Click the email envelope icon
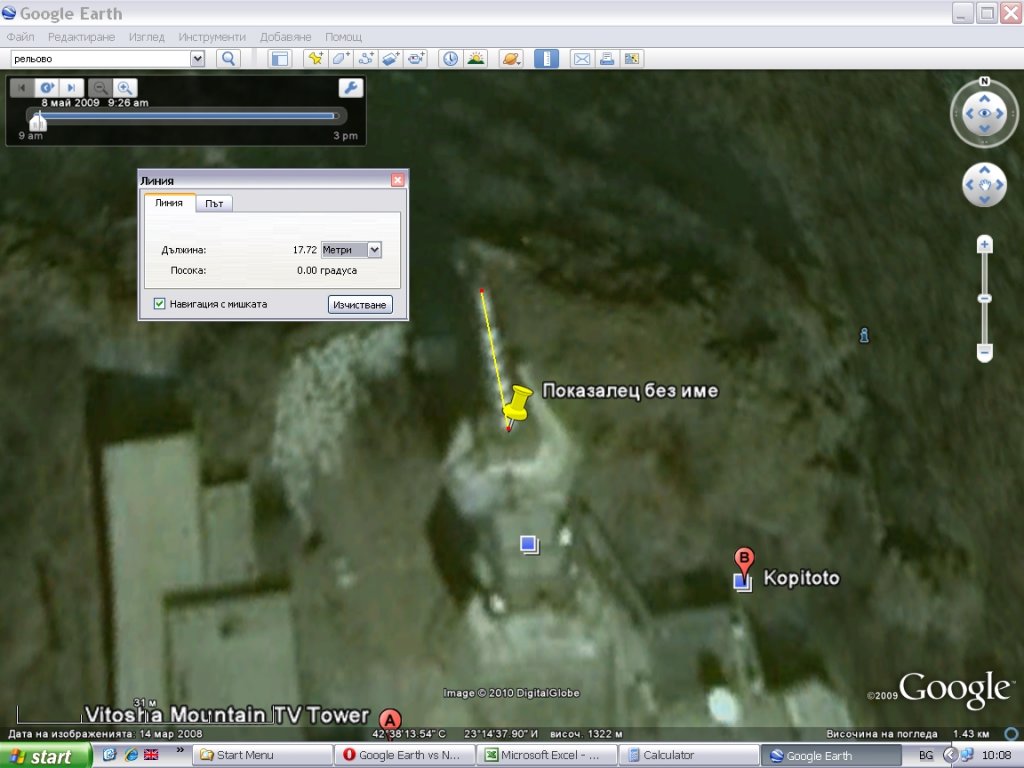 coord(582,59)
